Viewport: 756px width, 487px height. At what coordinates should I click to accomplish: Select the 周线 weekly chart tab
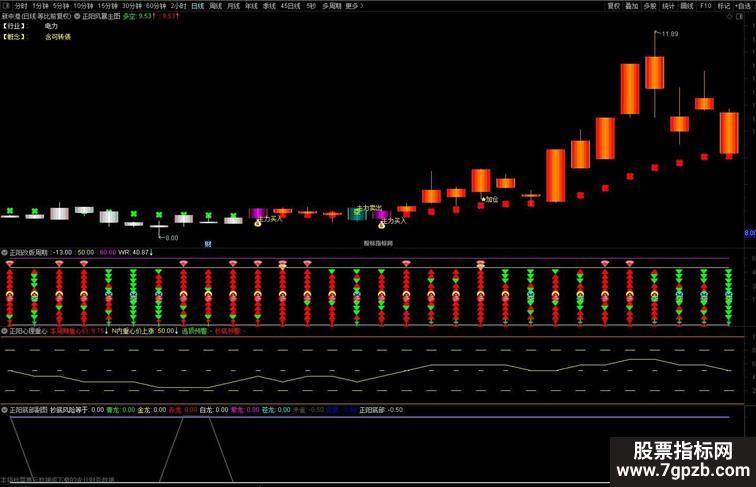(x=216, y=6)
